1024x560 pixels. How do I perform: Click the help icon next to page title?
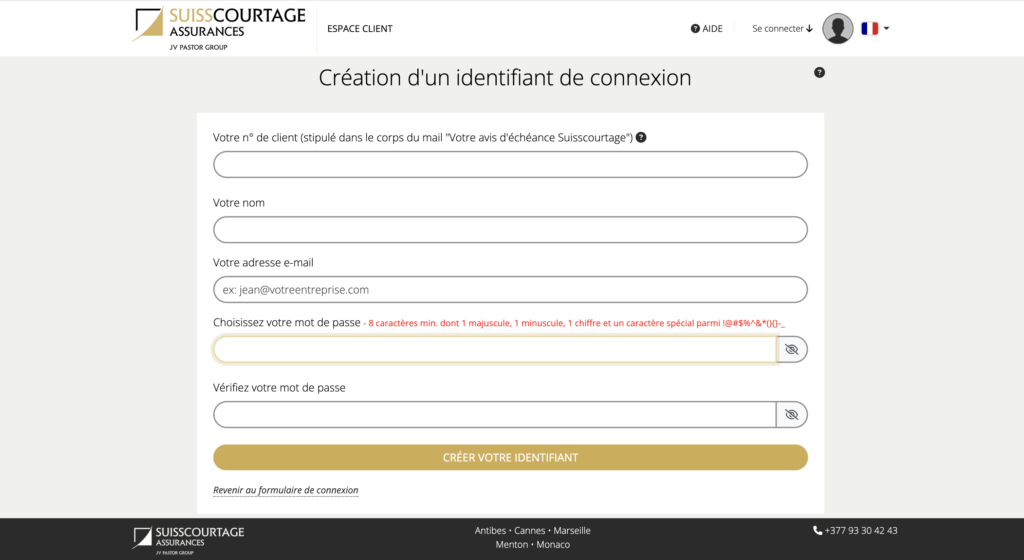(x=819, y=72)
